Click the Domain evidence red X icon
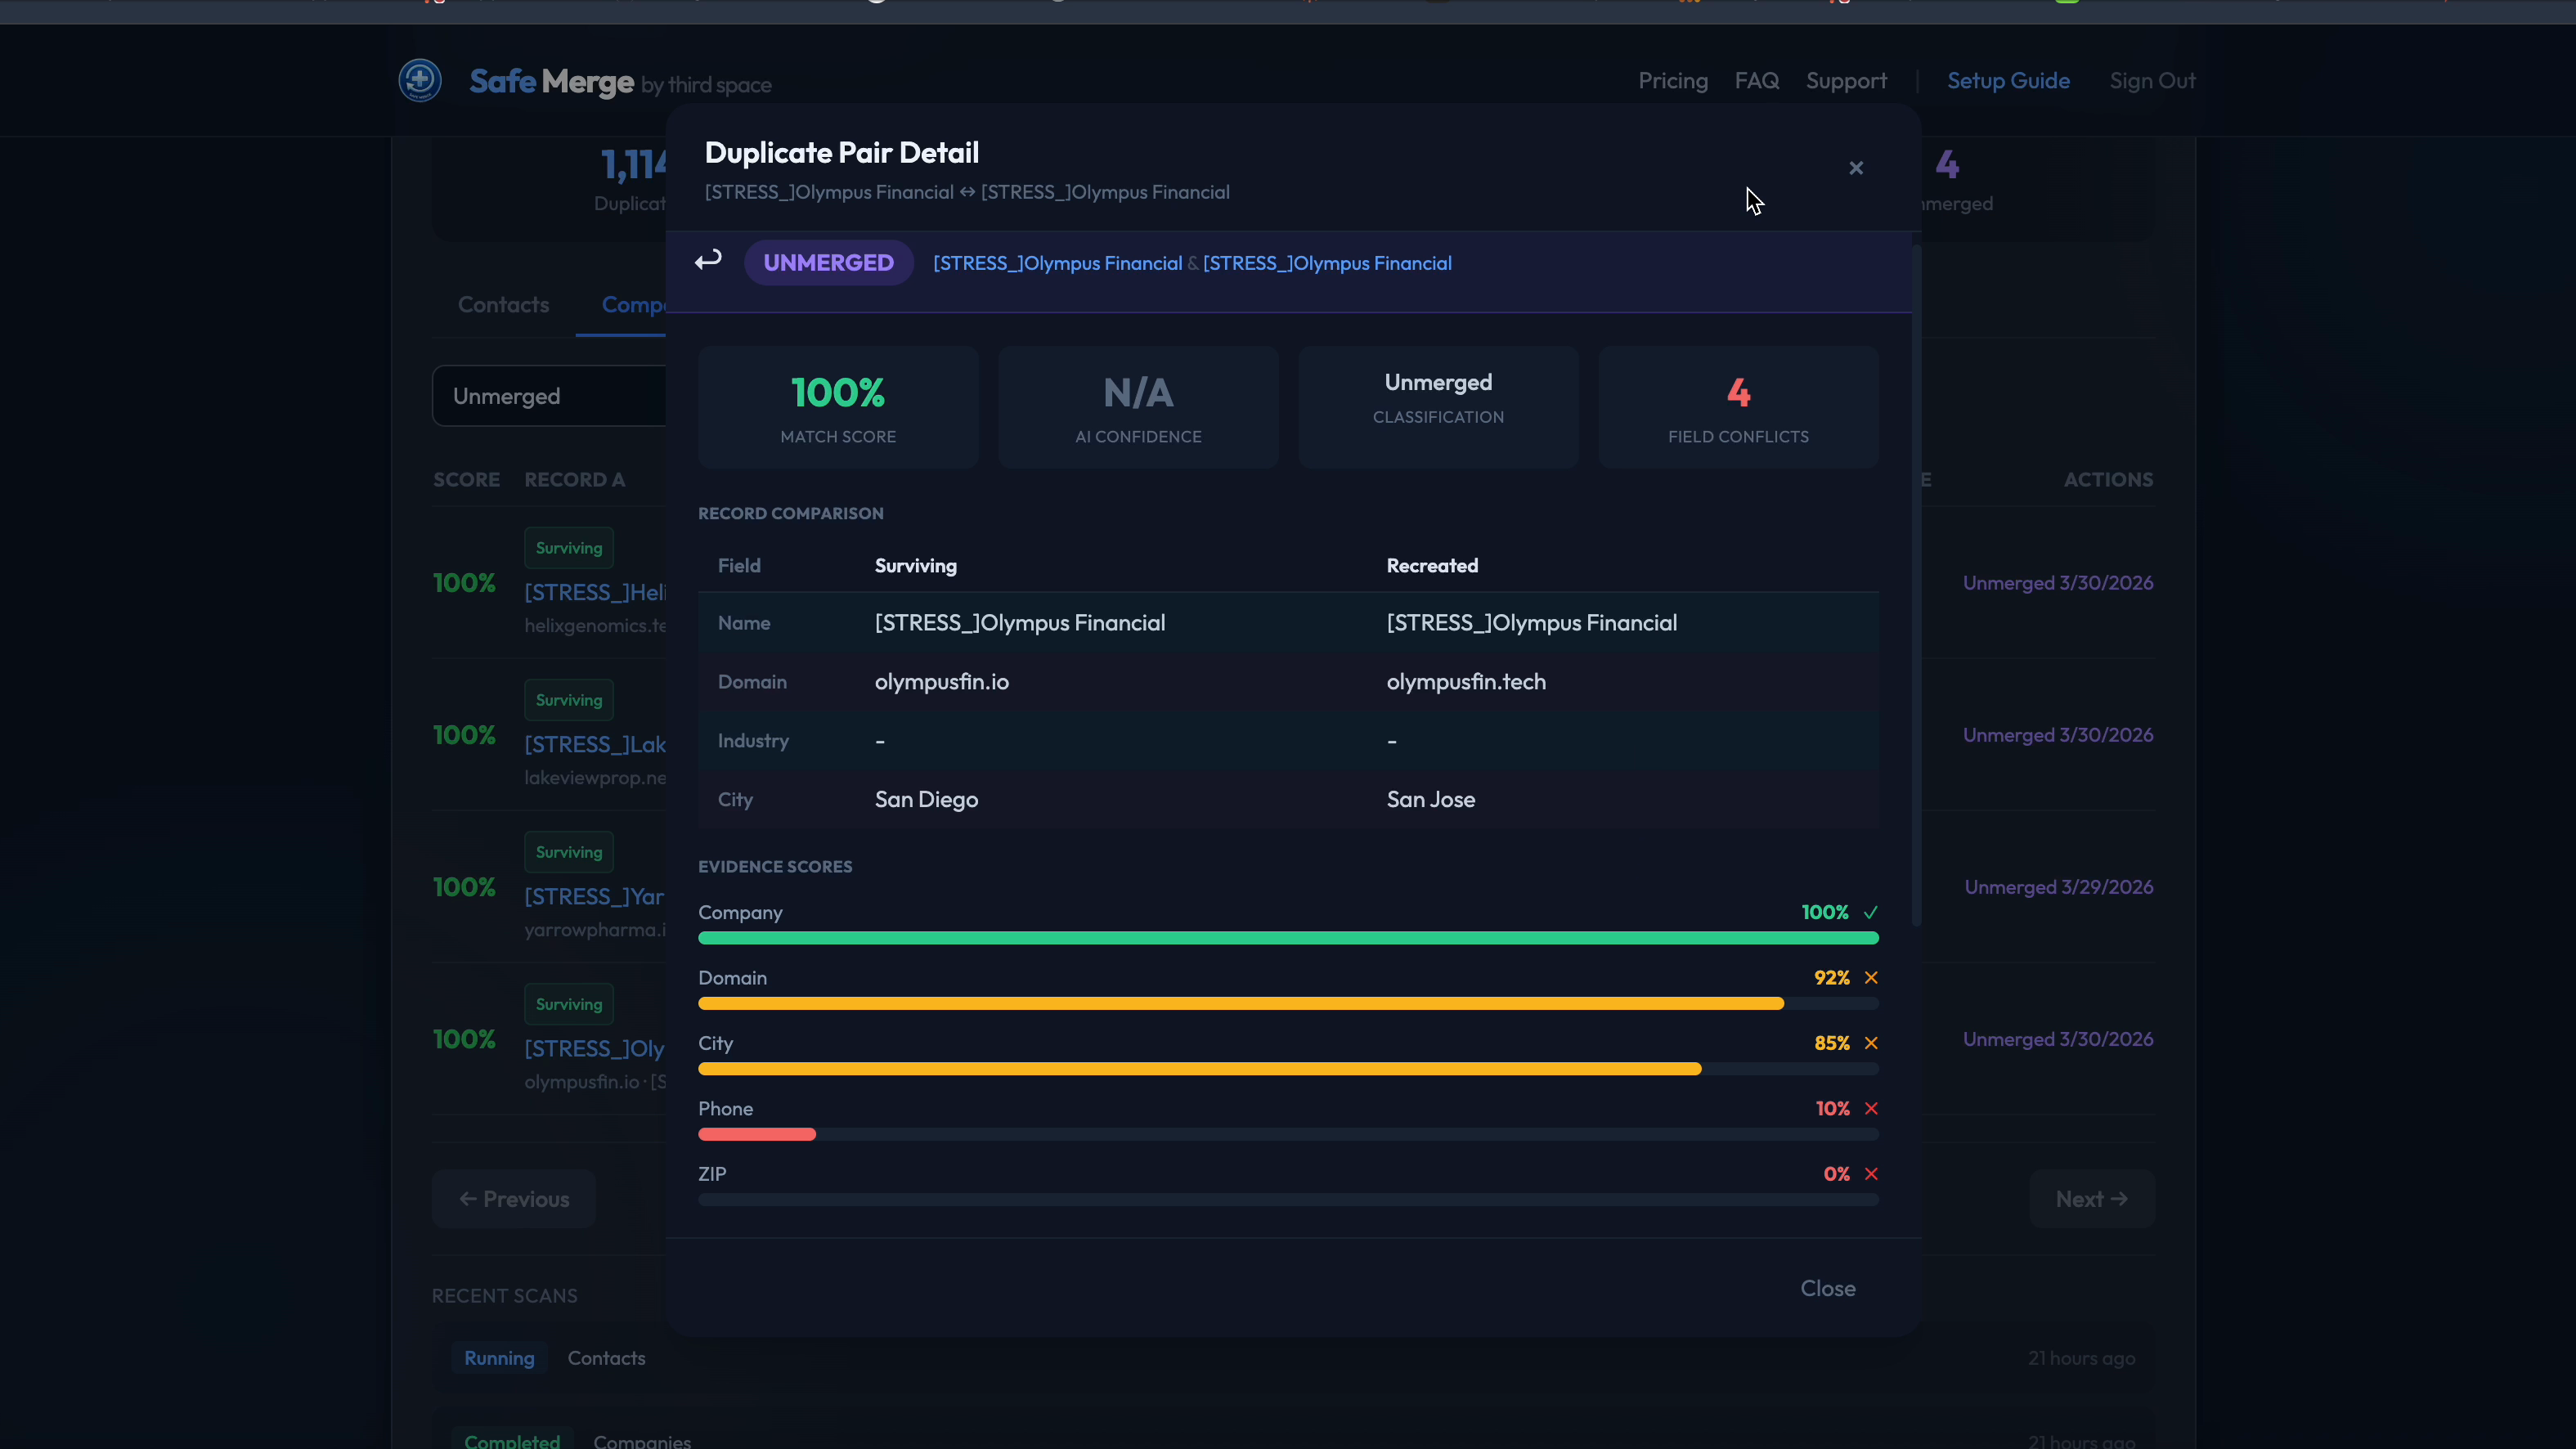2576x1449 pixels. pos(1871,978)
